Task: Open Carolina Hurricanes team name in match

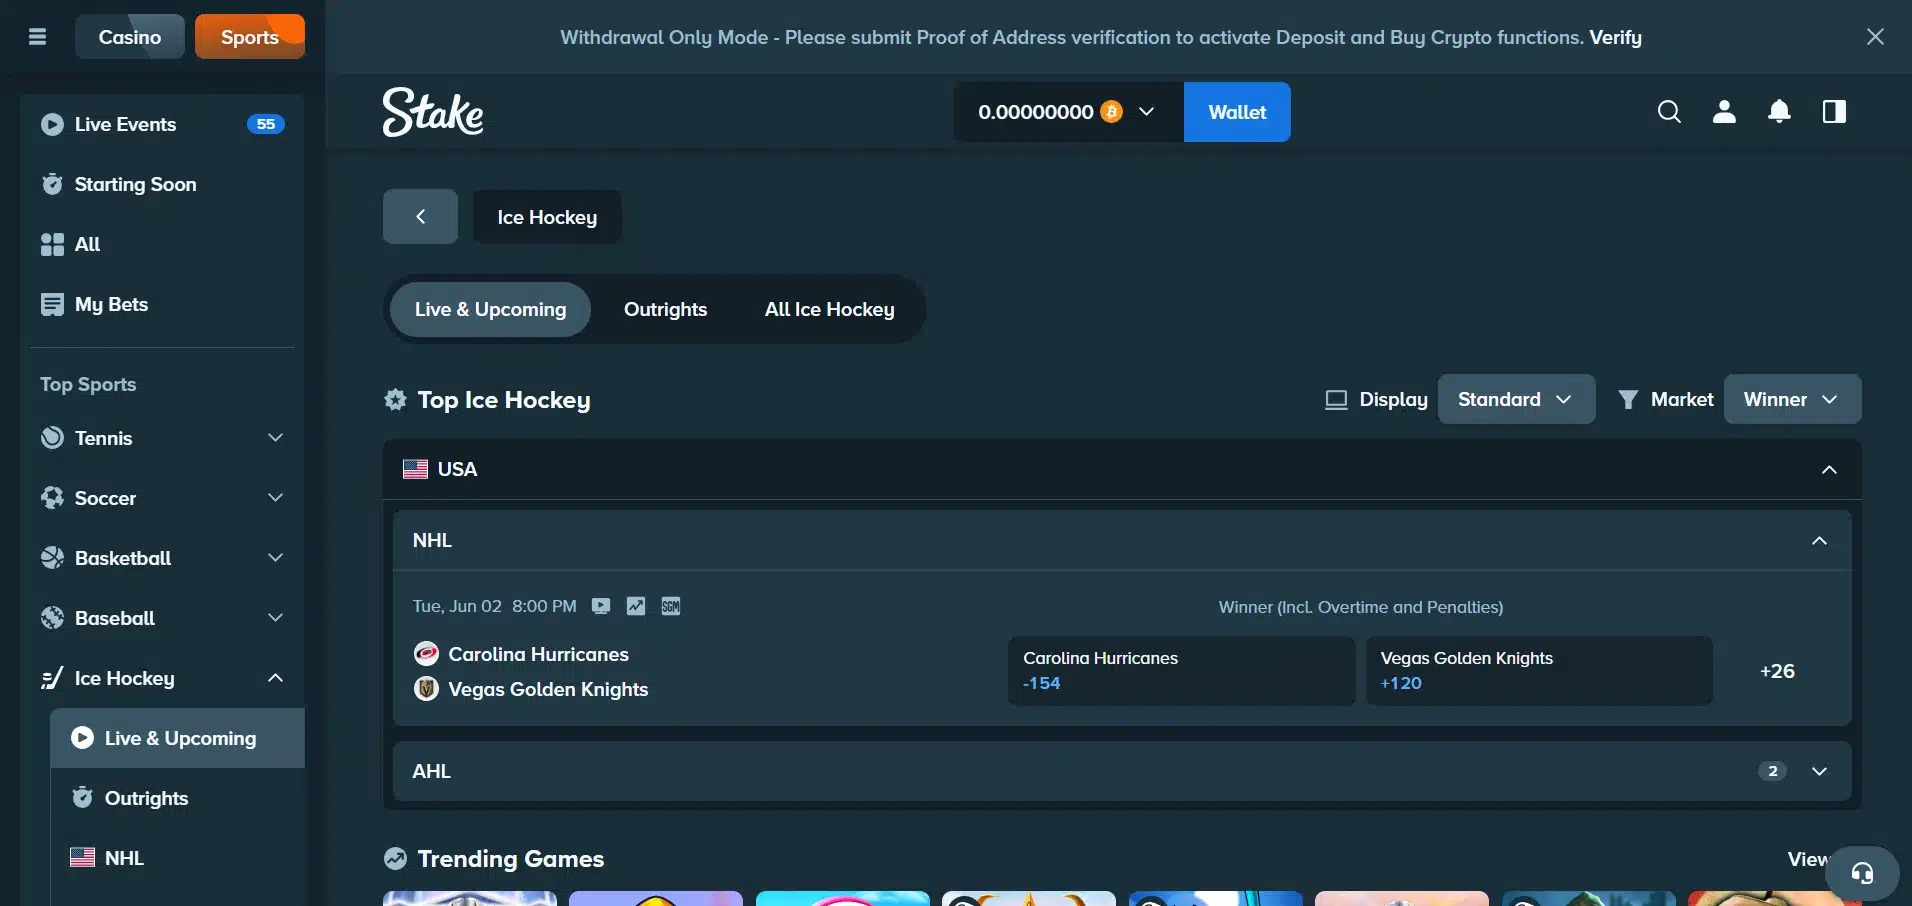Action: click(x=538, y=654)
